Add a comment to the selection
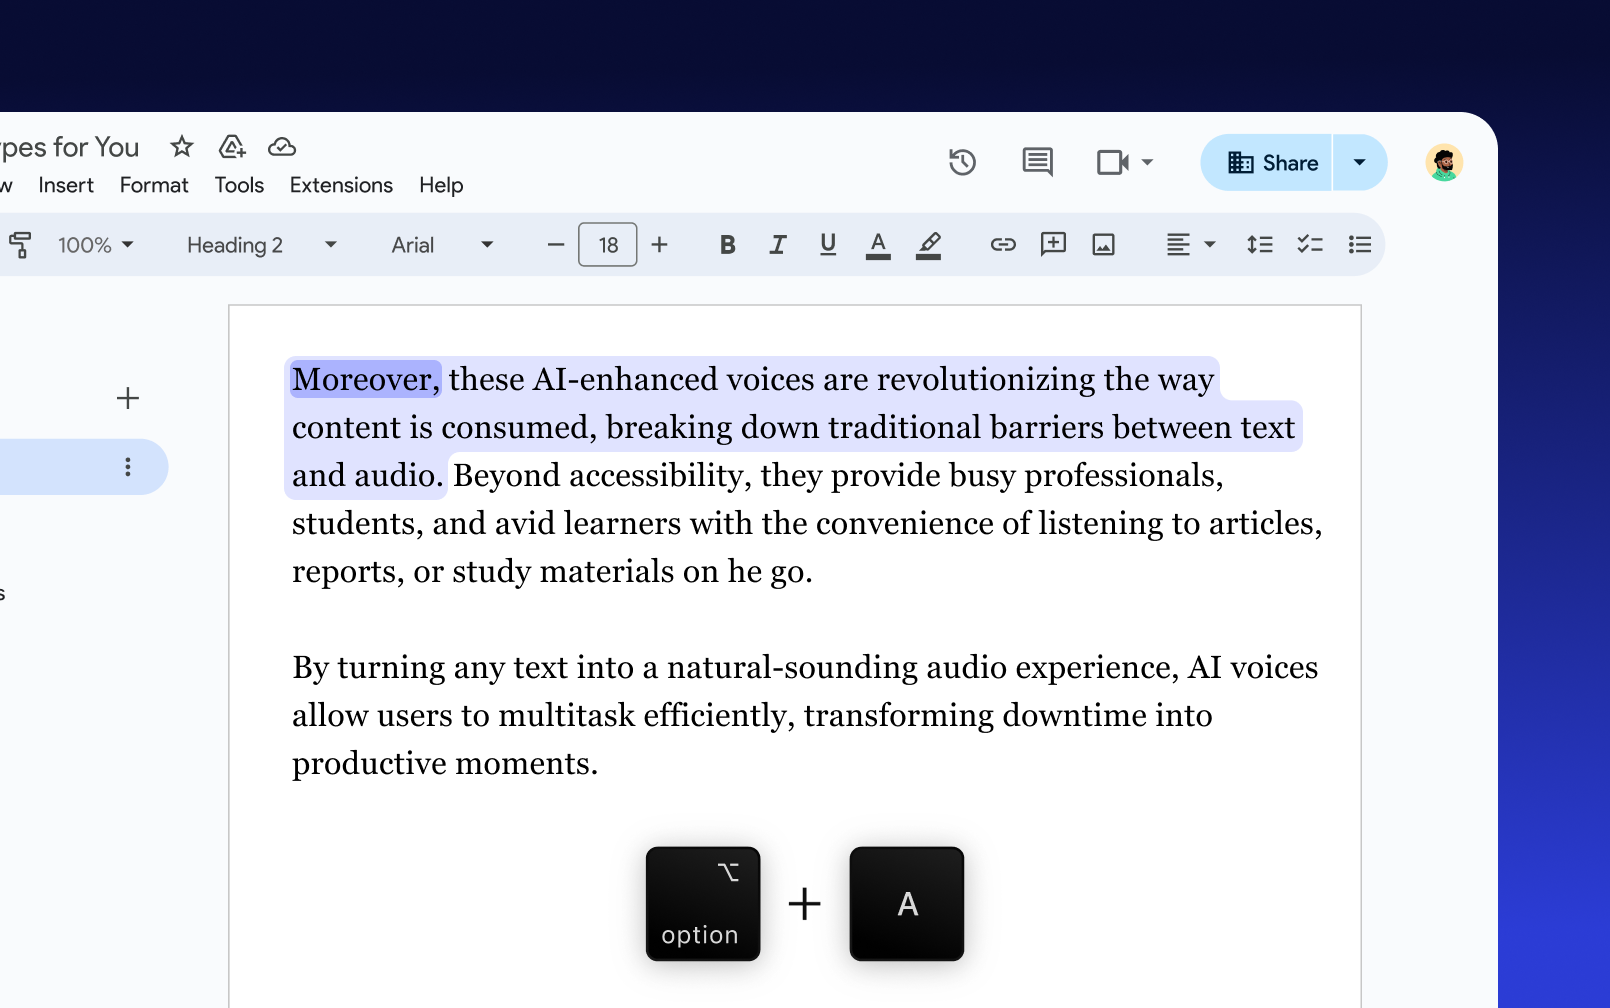The width and height of the screenshot is (1610, 1008). click(1052, 244)
